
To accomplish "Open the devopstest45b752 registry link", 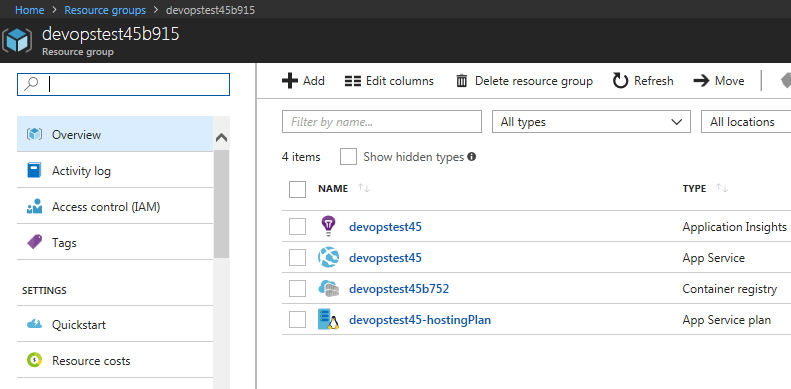I will pos(399,289).
